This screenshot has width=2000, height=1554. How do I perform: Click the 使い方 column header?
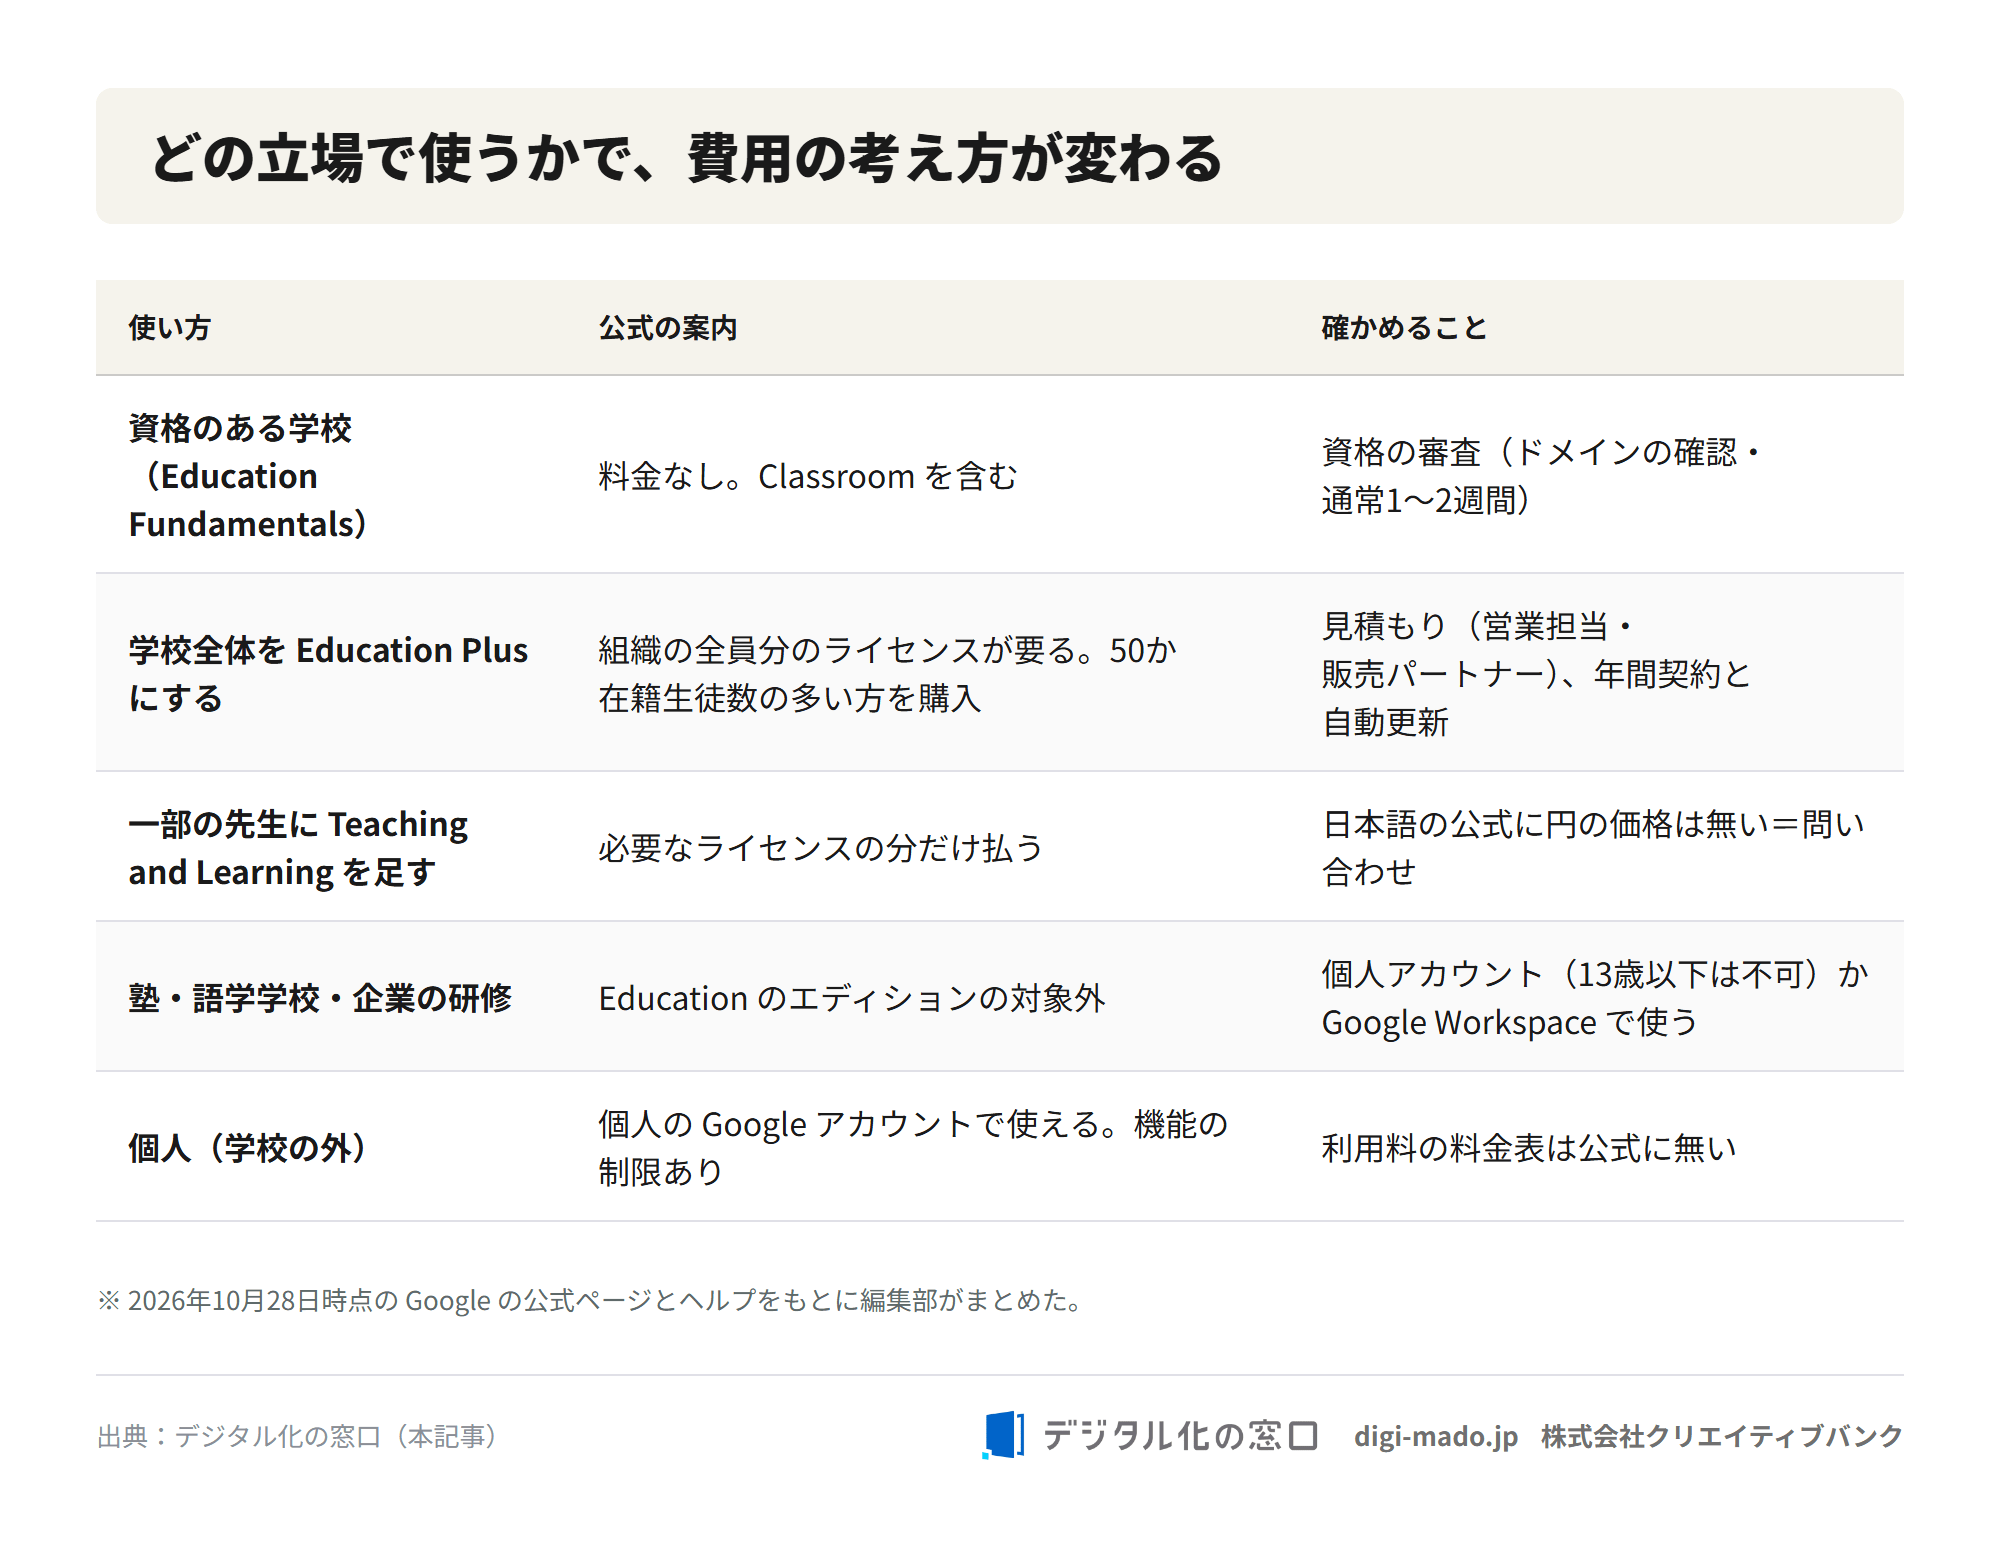[x=169, y=328]
